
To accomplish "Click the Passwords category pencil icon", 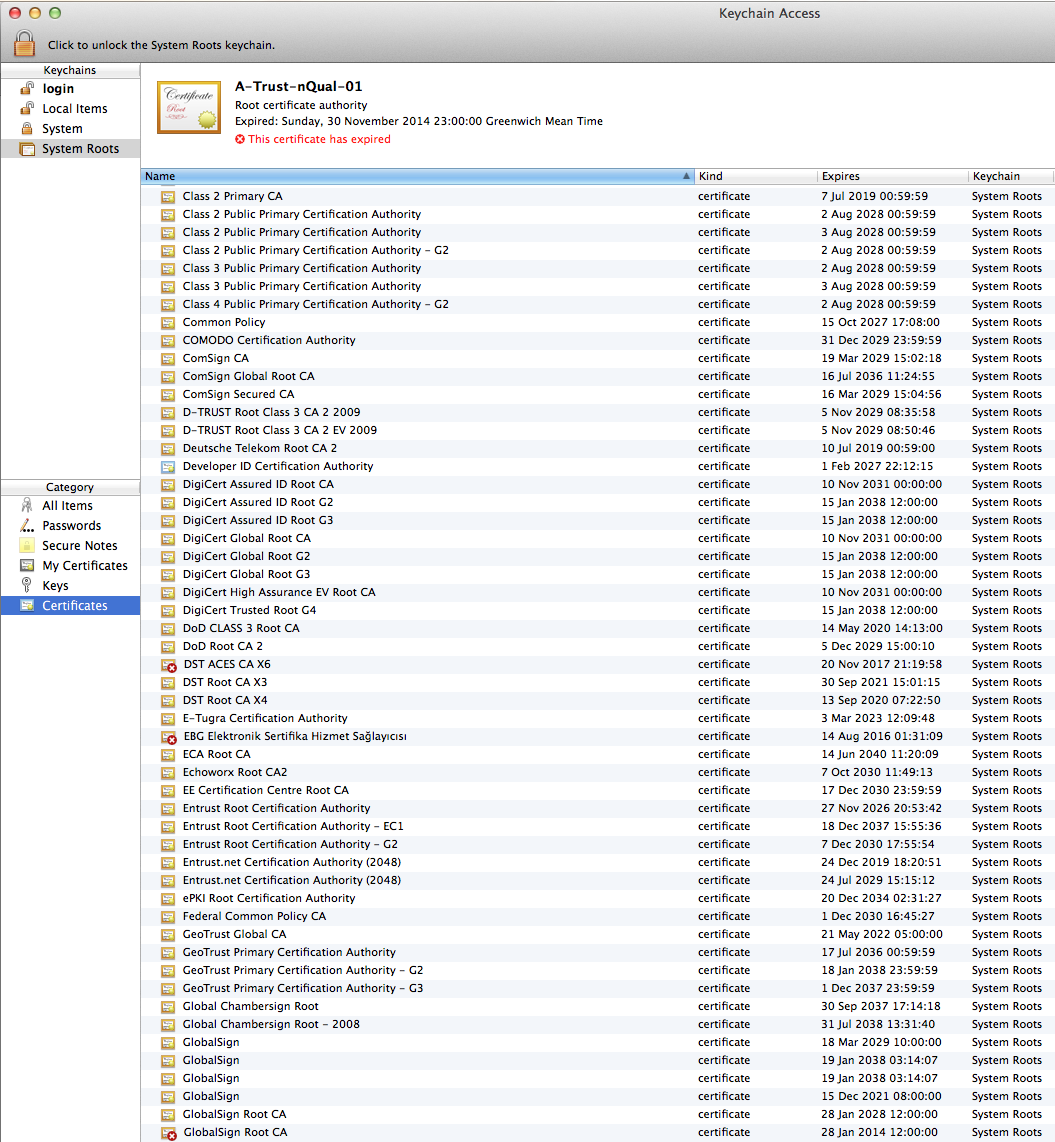I will (x=27, y=525).
